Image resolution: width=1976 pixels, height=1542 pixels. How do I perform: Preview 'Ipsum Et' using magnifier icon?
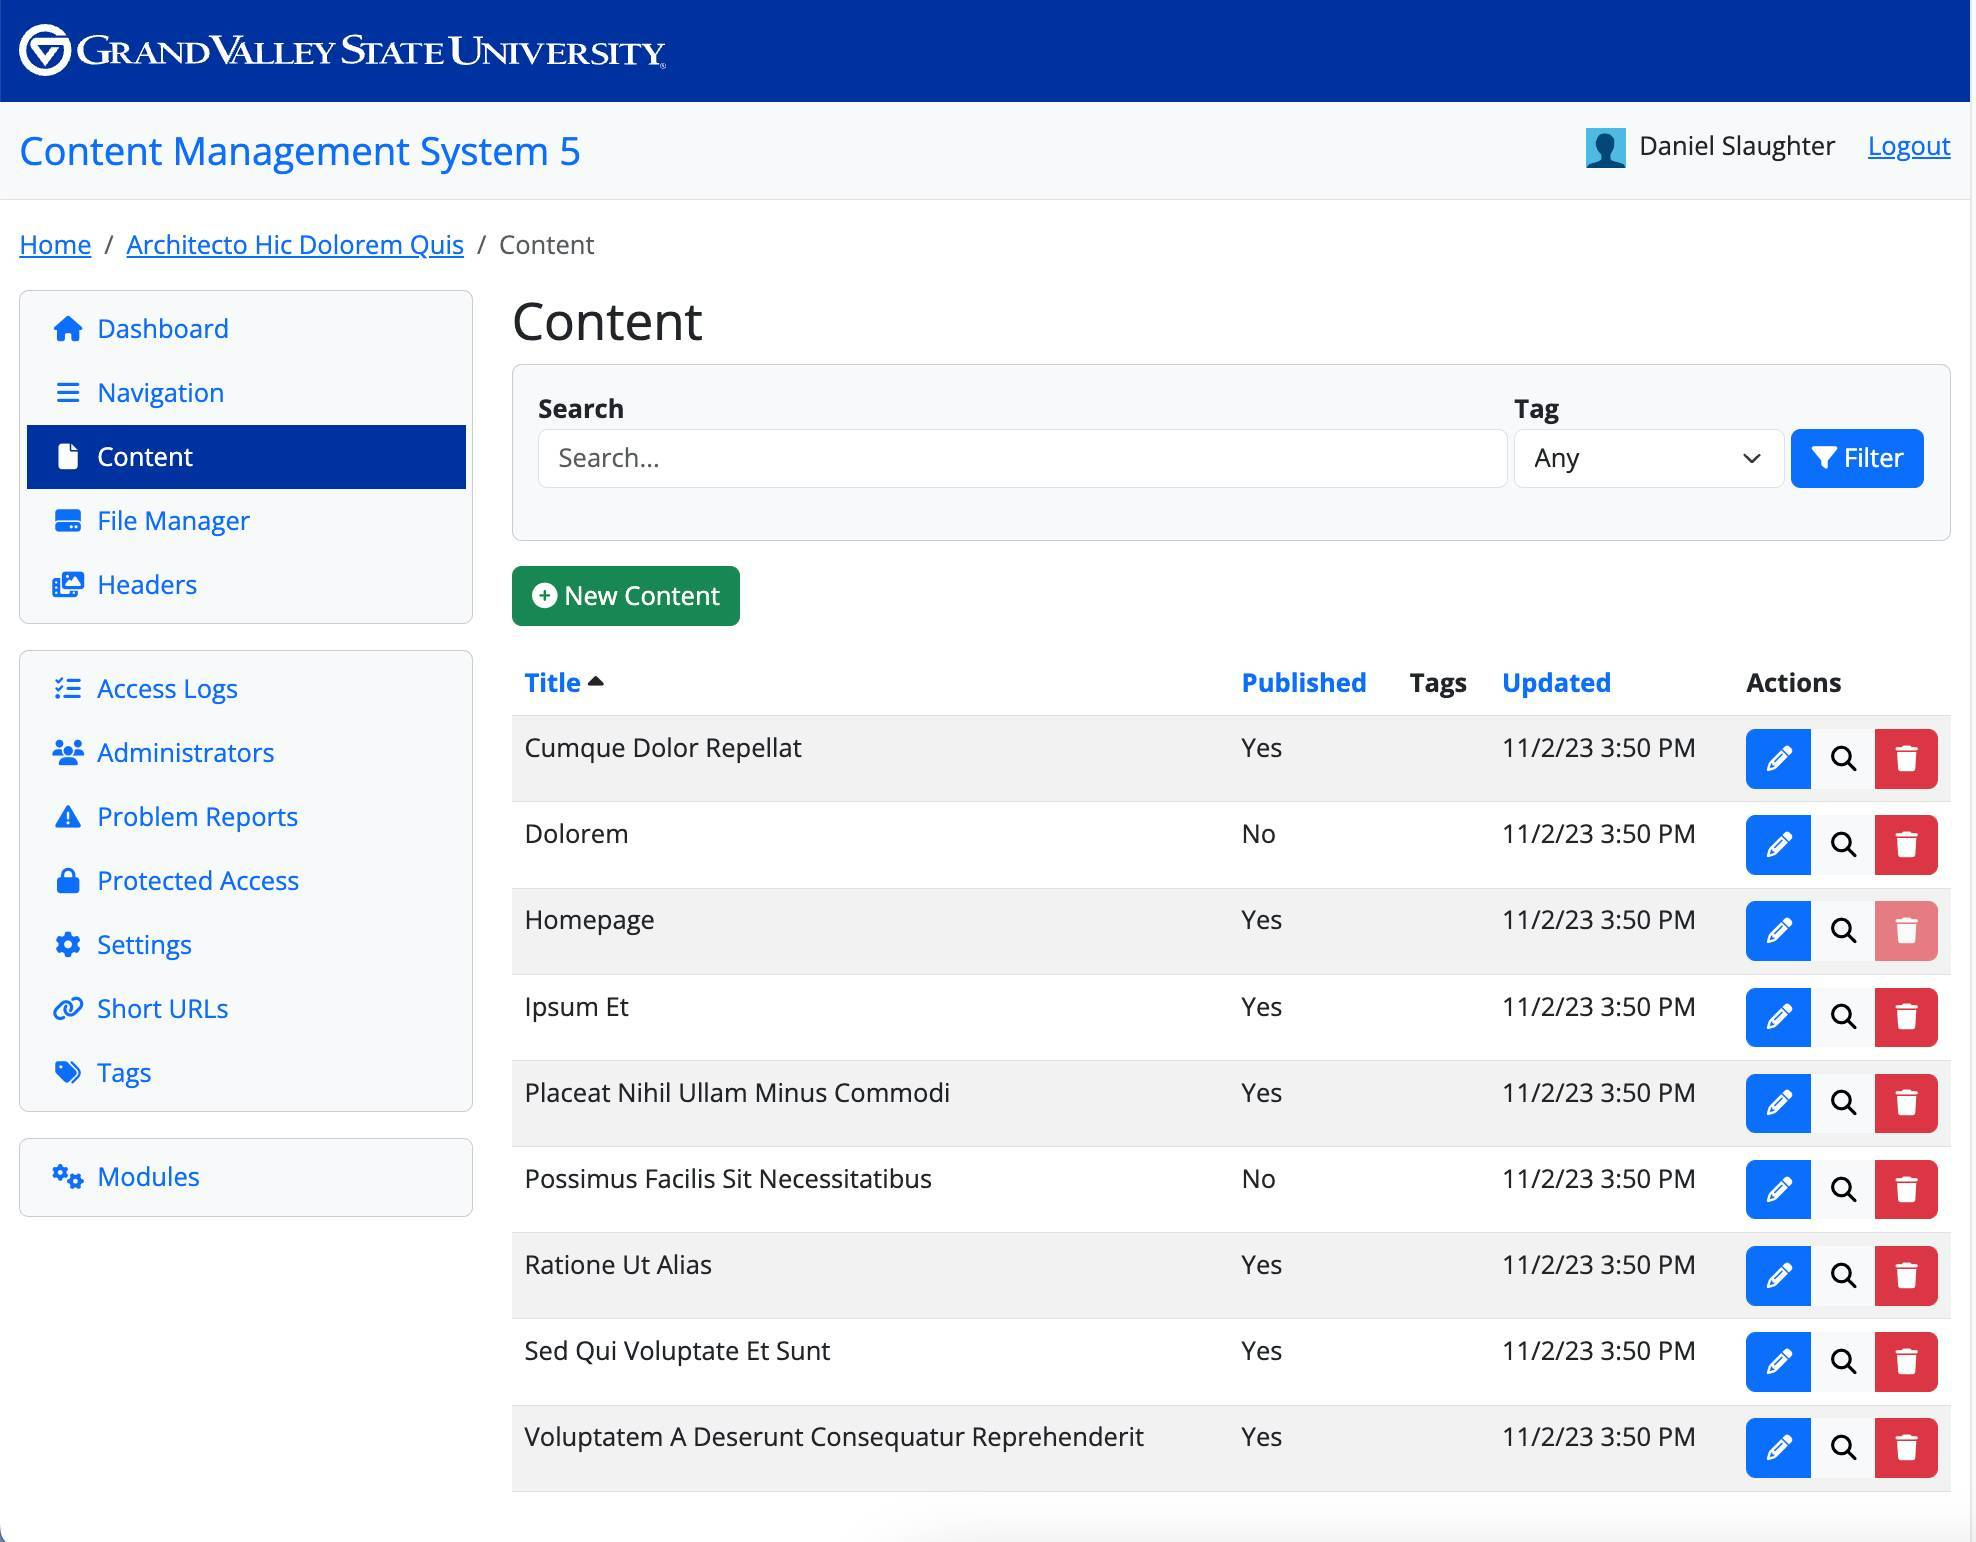click(1841, 1017)
